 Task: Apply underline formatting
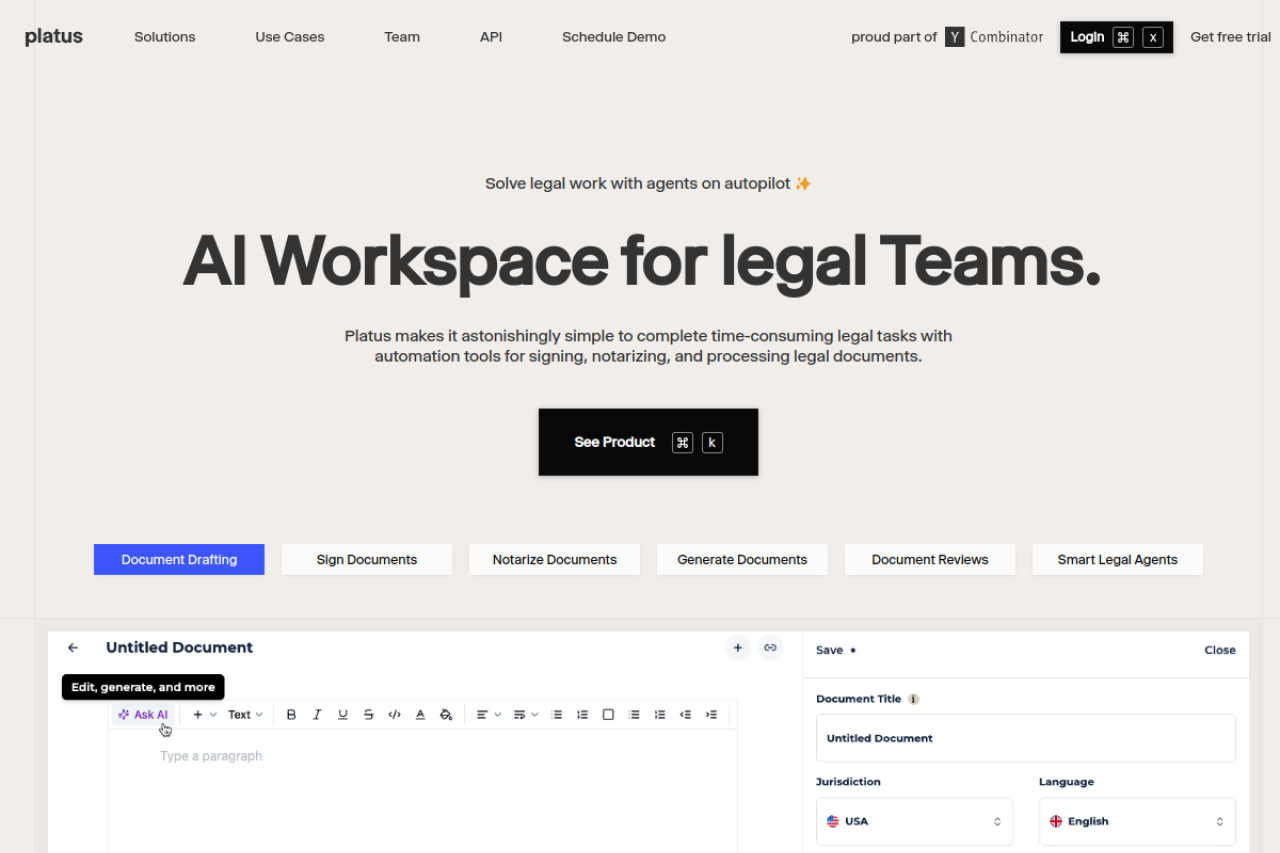click(x=343, y=715)
